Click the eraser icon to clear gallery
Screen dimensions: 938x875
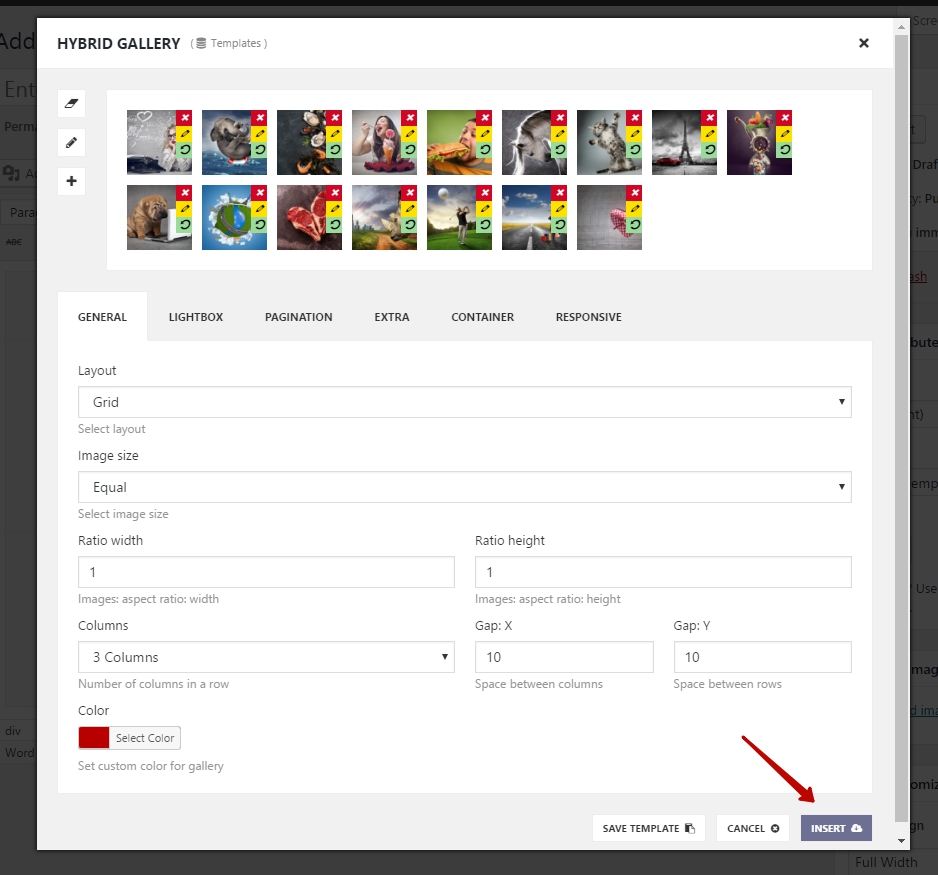tap(71, 103)
